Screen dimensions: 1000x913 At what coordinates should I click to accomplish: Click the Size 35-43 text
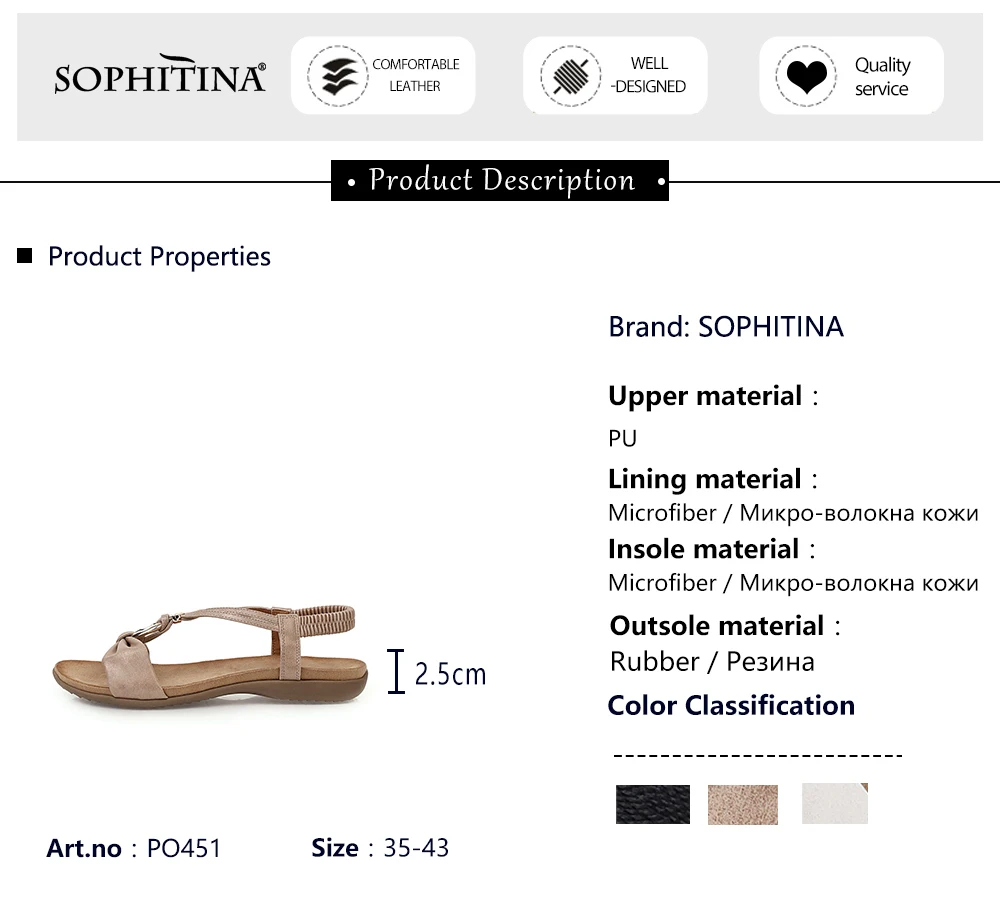pos(380,848)
